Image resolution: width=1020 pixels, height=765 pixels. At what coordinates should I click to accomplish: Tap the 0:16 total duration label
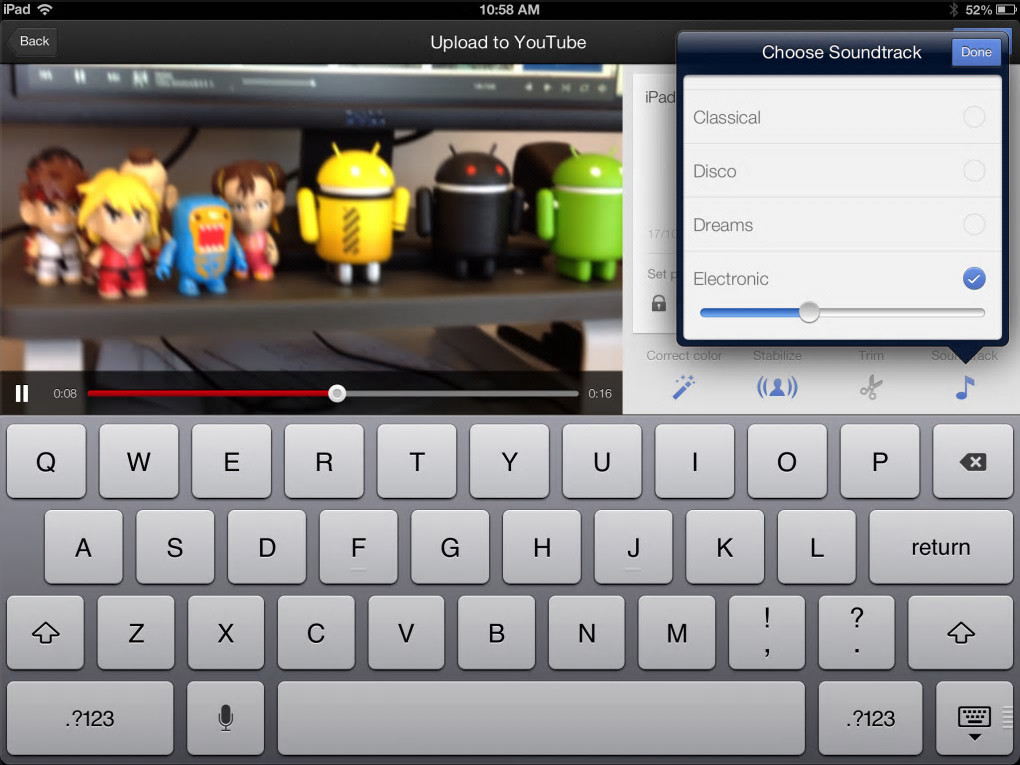pos(600,394)
